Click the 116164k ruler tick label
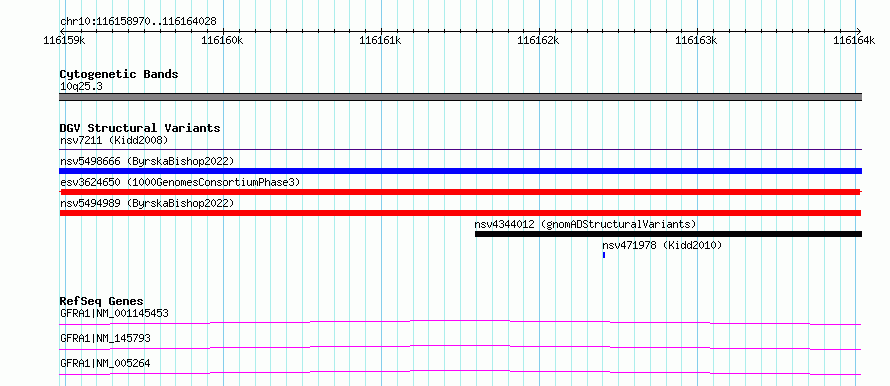This screenshot has height=386, width=890. (x=854, y=40)
